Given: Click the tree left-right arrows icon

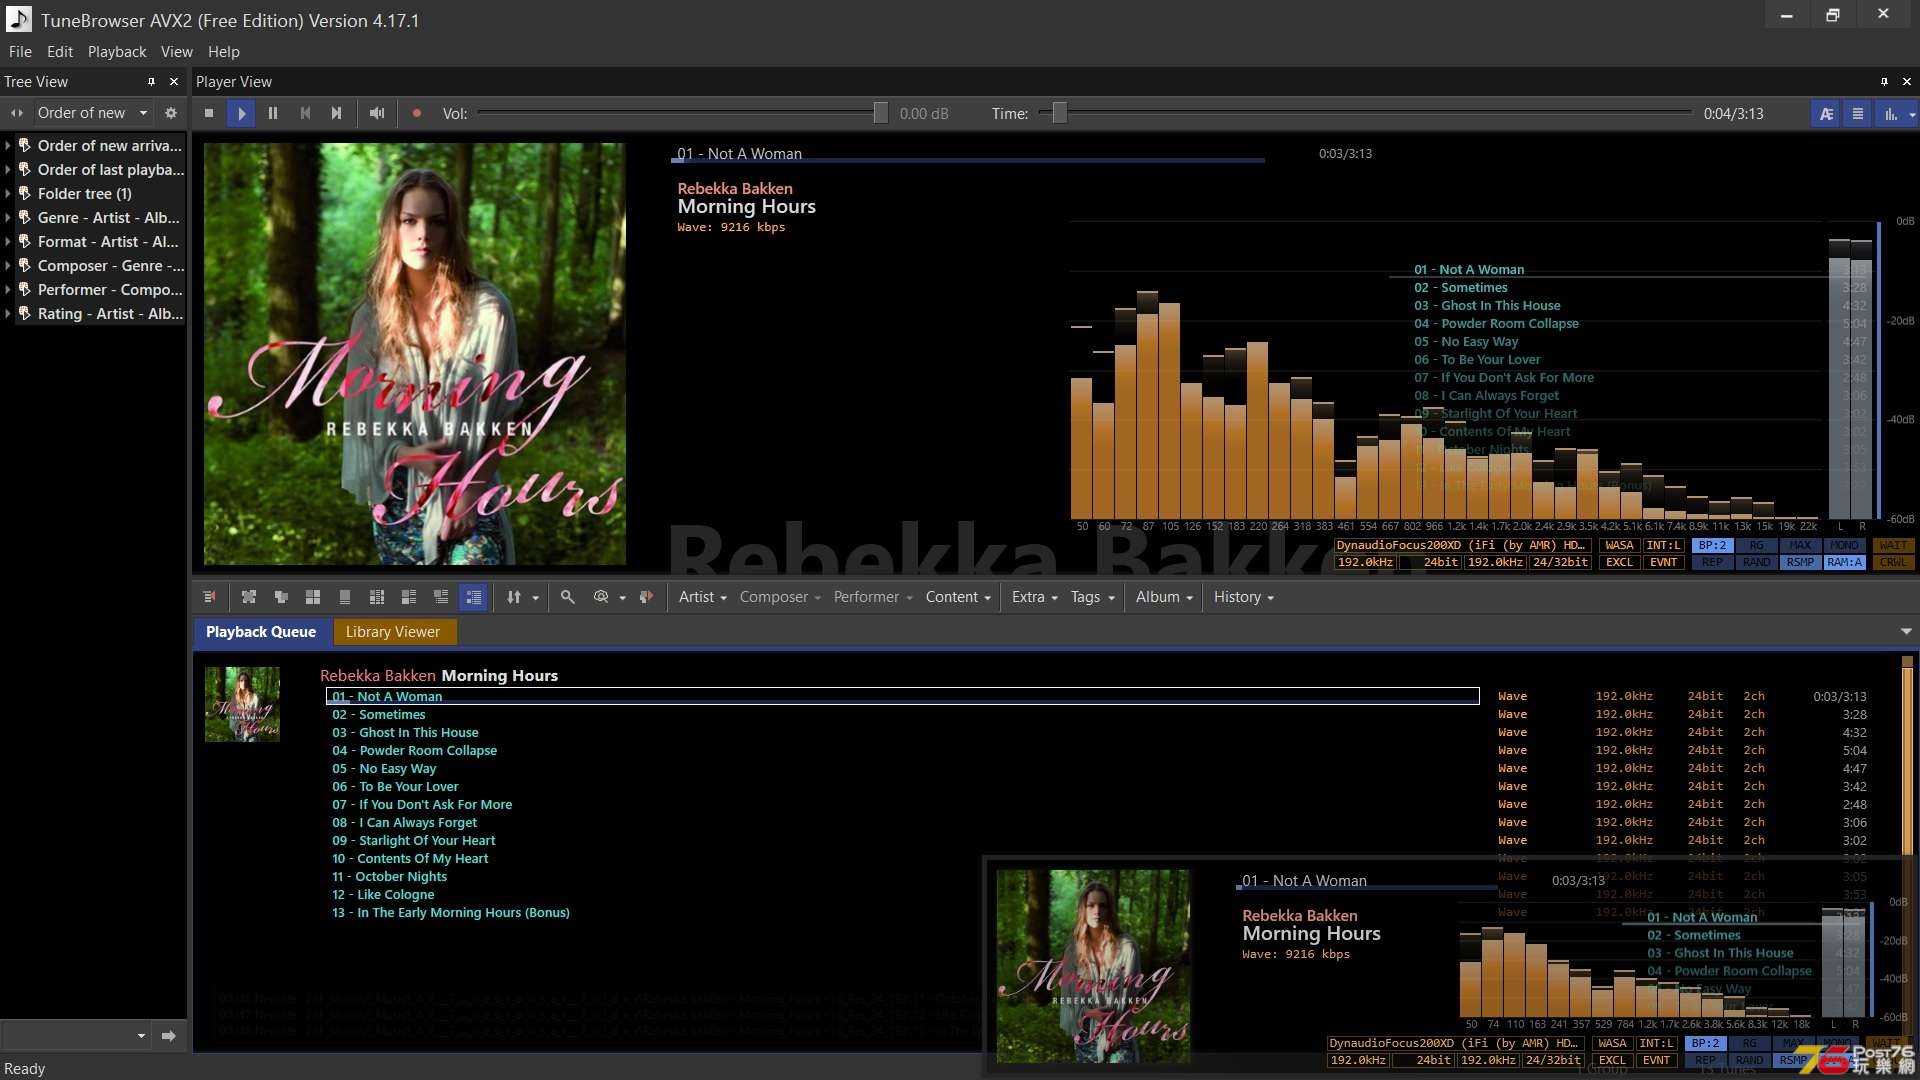Looking at the screenshot, I should click(x=17, y=113).
